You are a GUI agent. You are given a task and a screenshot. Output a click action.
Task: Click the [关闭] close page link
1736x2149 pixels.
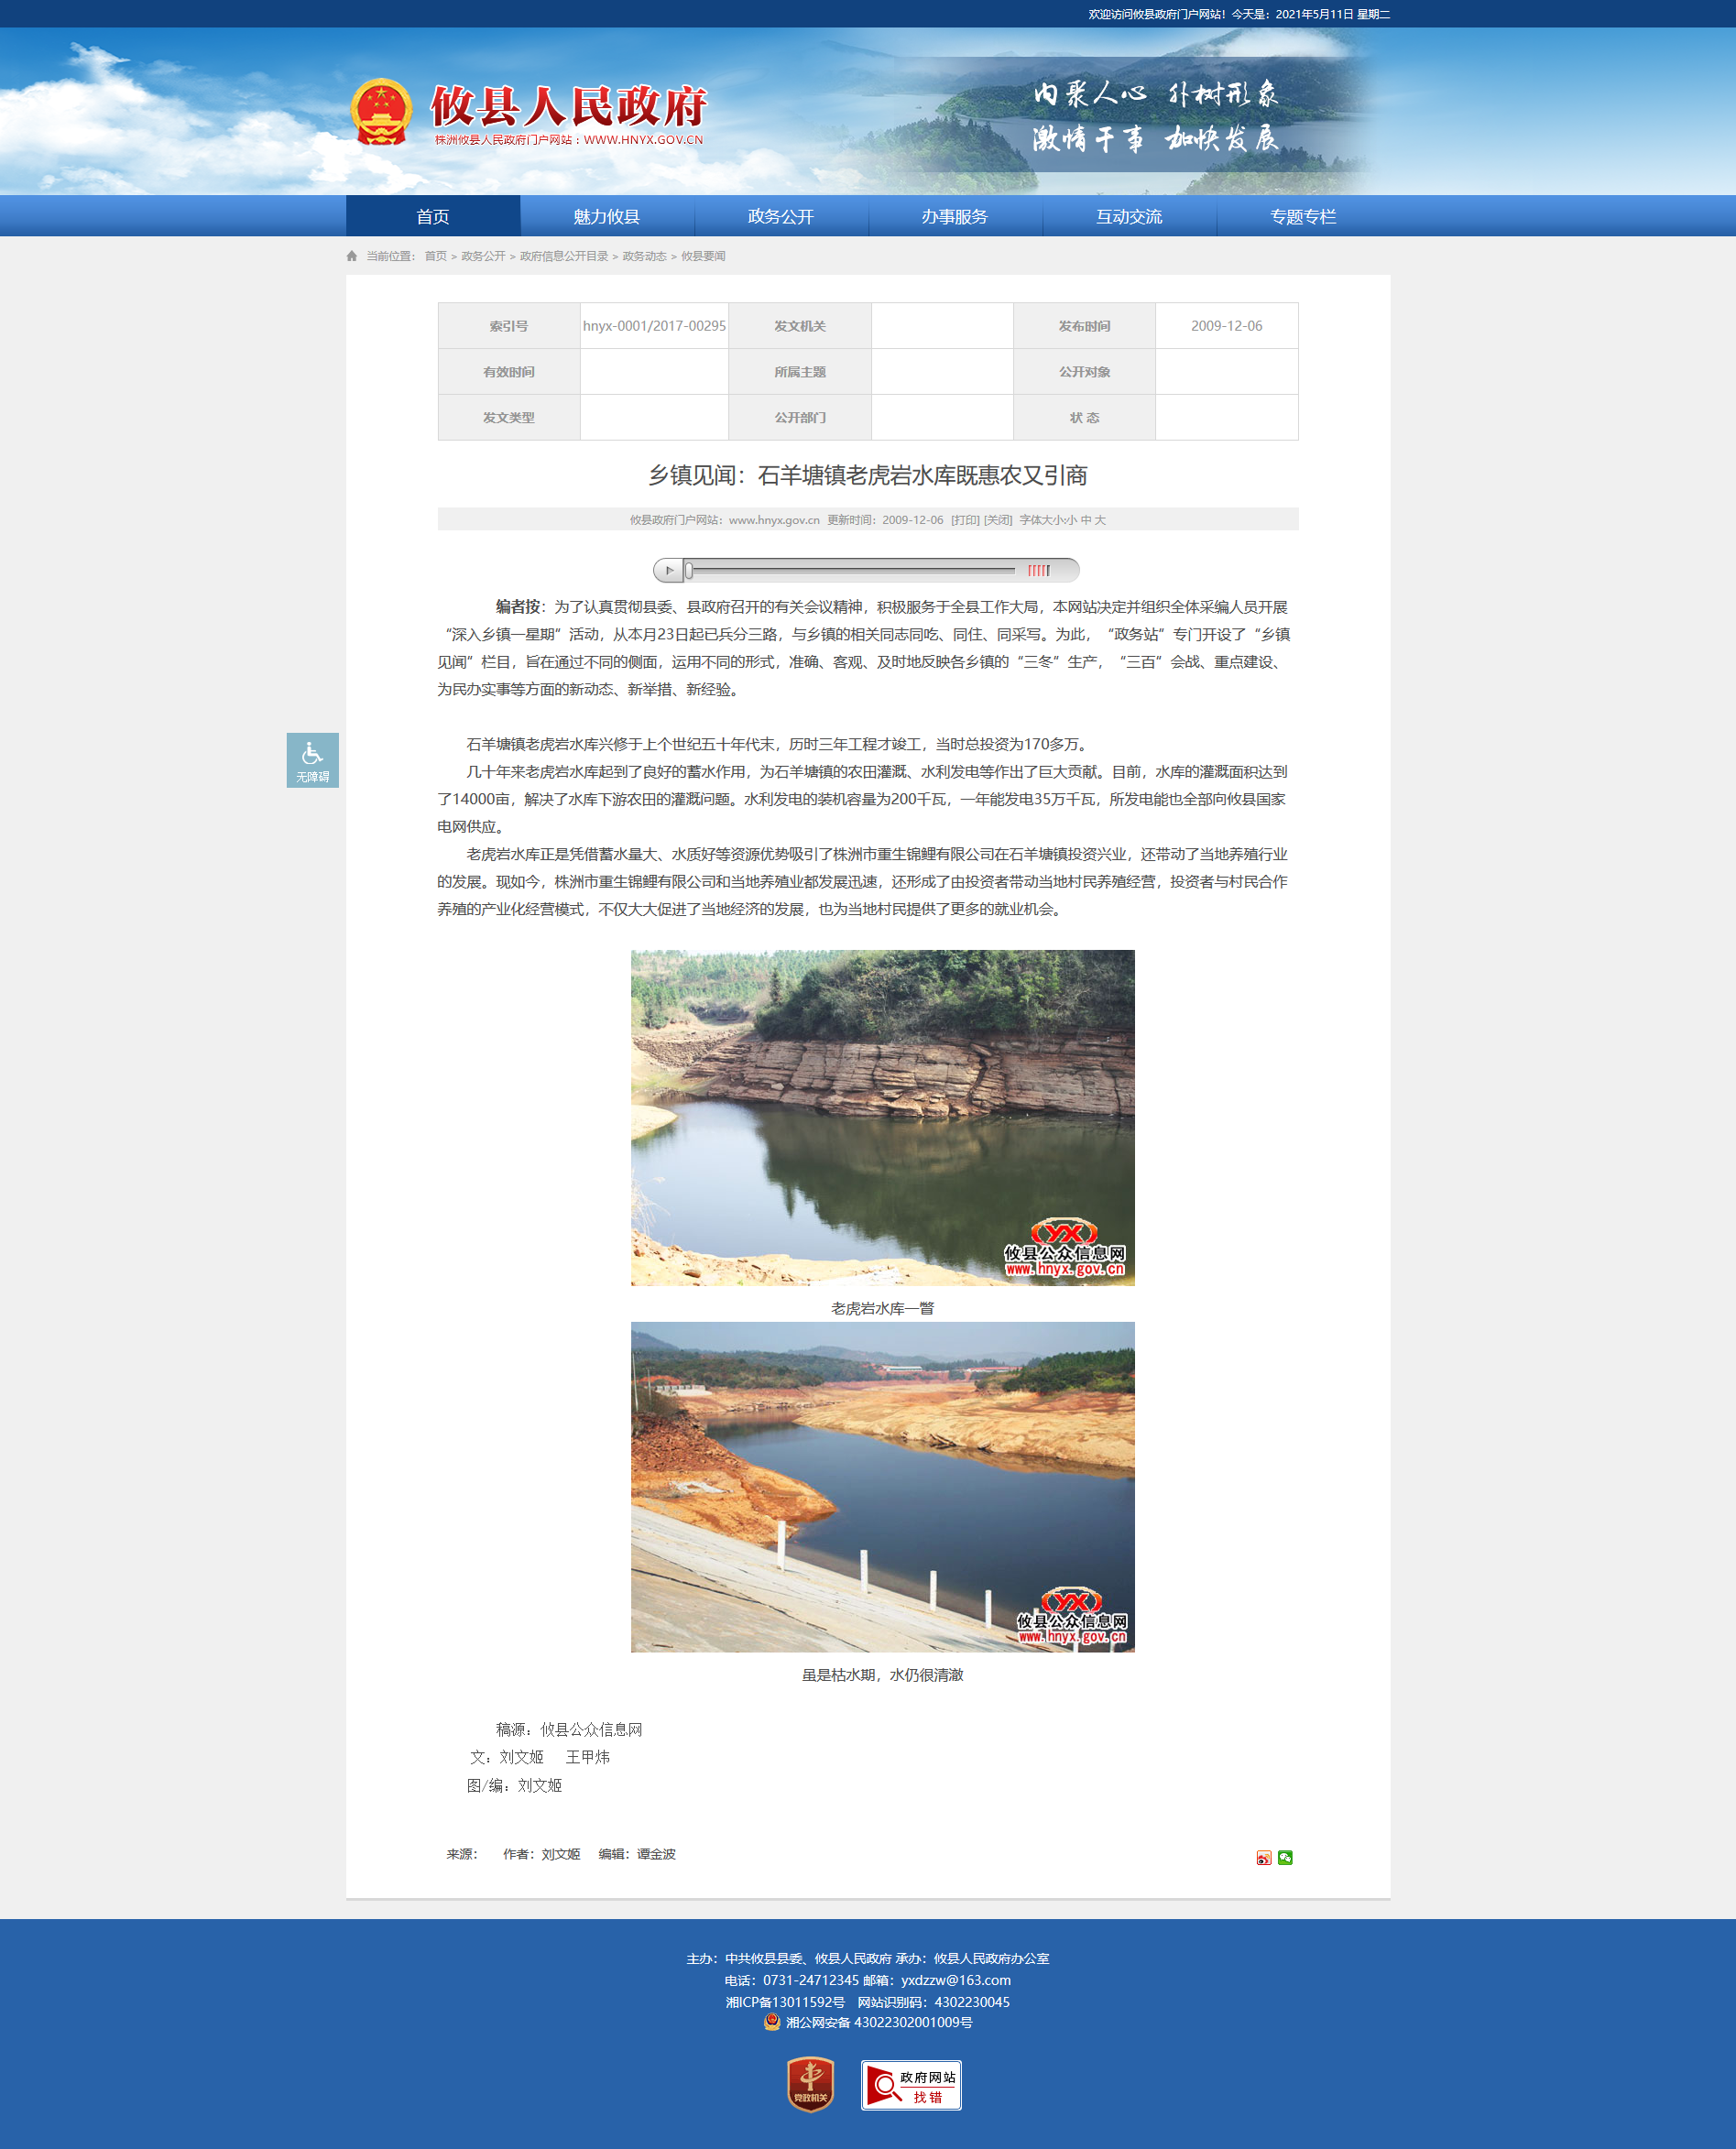click(998, 520)
